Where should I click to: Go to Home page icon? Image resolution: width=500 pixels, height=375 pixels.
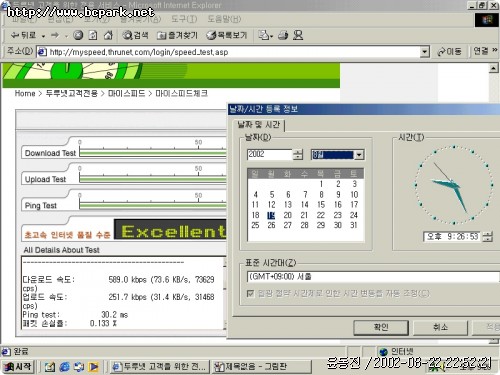(108, 35)
